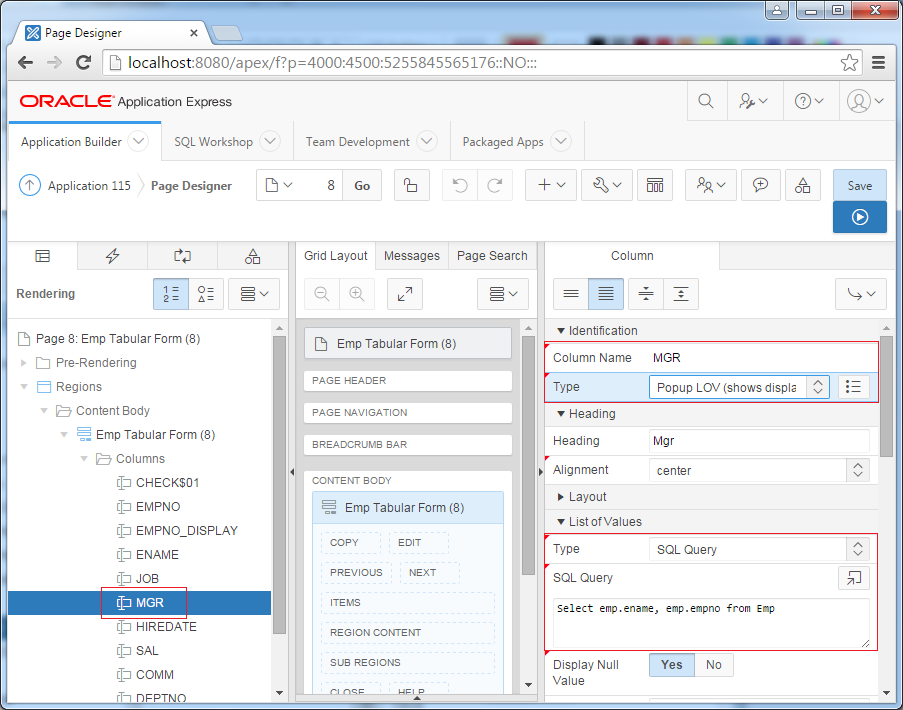
Task: Click the Save button
Action: [860, 185]
